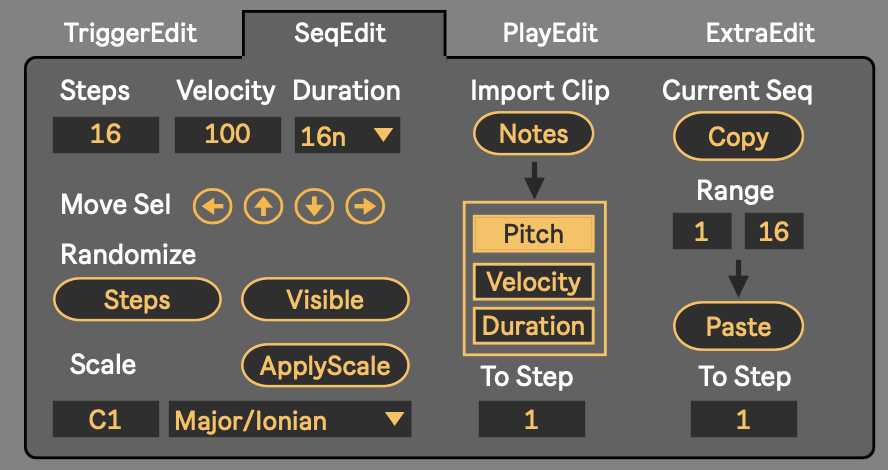The image size is (888, 470).
Task: Open the Major/Ionian scale dropdown
Action: 290,420
